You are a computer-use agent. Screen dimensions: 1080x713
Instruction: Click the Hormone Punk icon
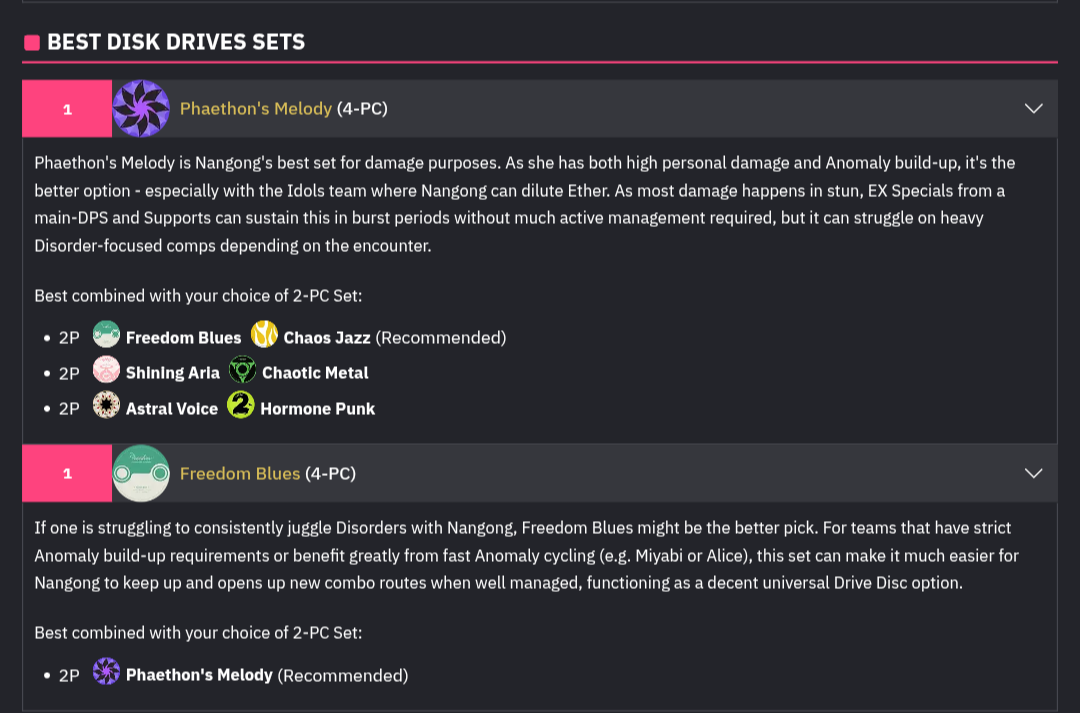click(x=241, y=406)
